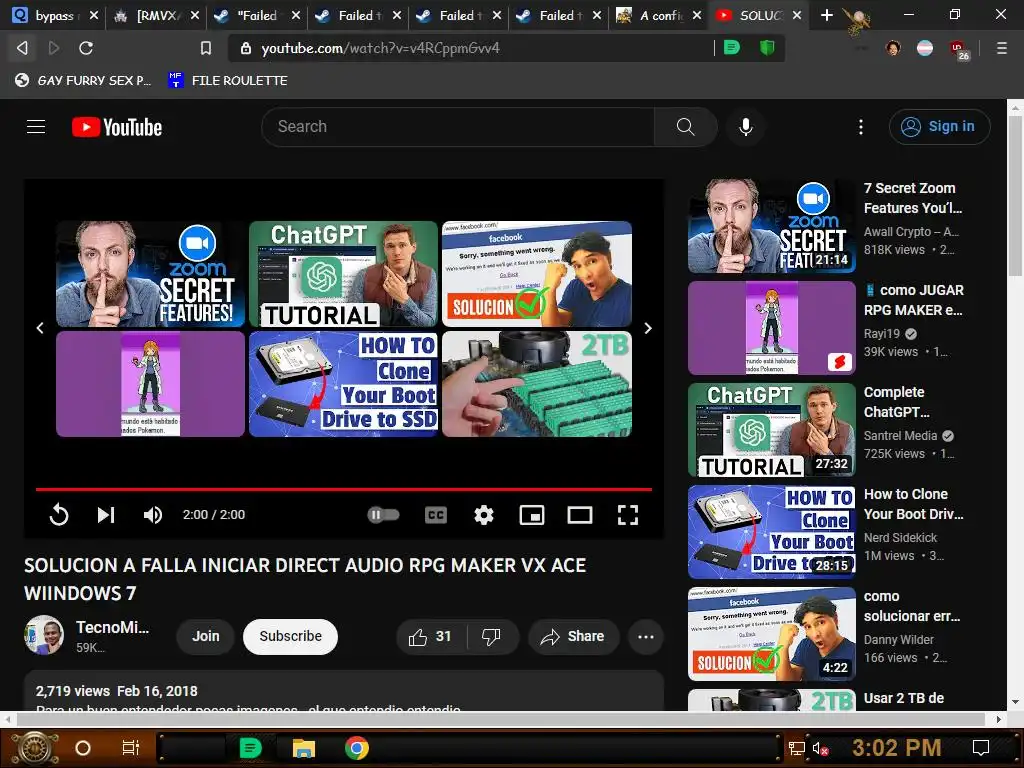Mute the video volume speaker

point(153,515)
